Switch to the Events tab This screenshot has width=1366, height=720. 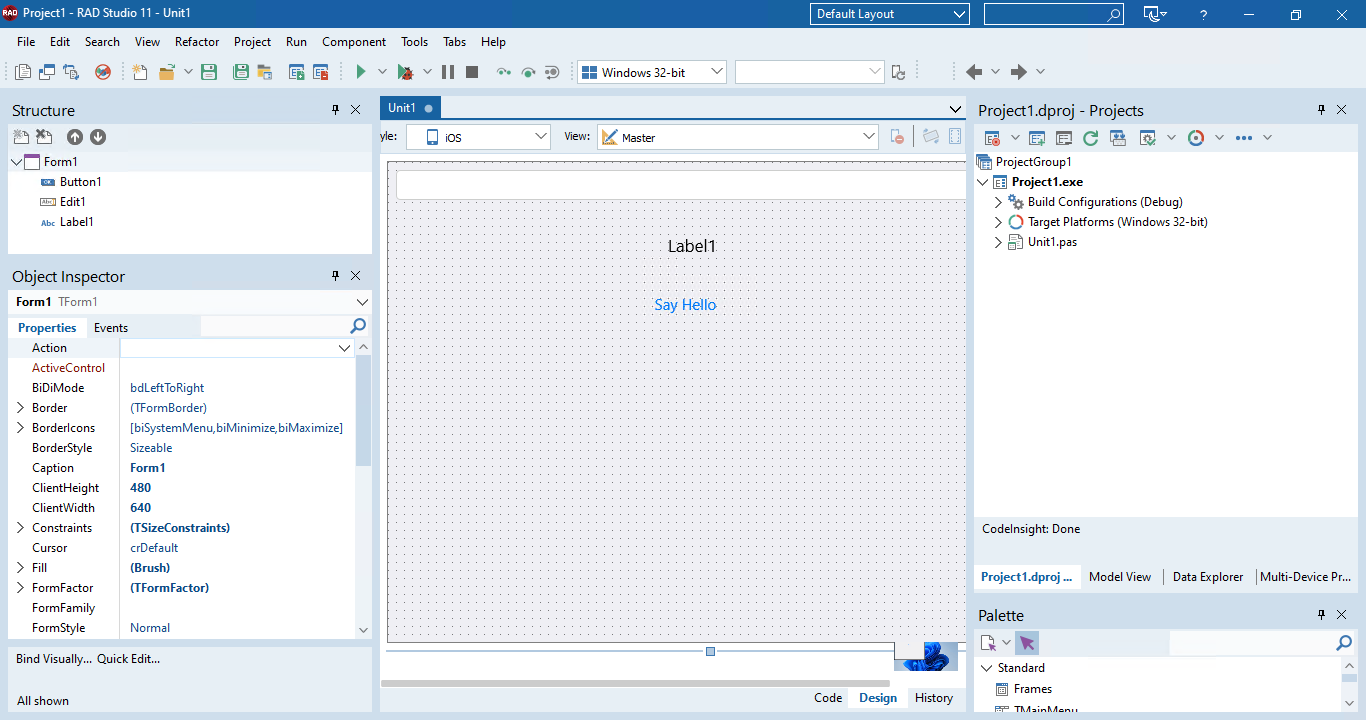click(x=111, y=328)
